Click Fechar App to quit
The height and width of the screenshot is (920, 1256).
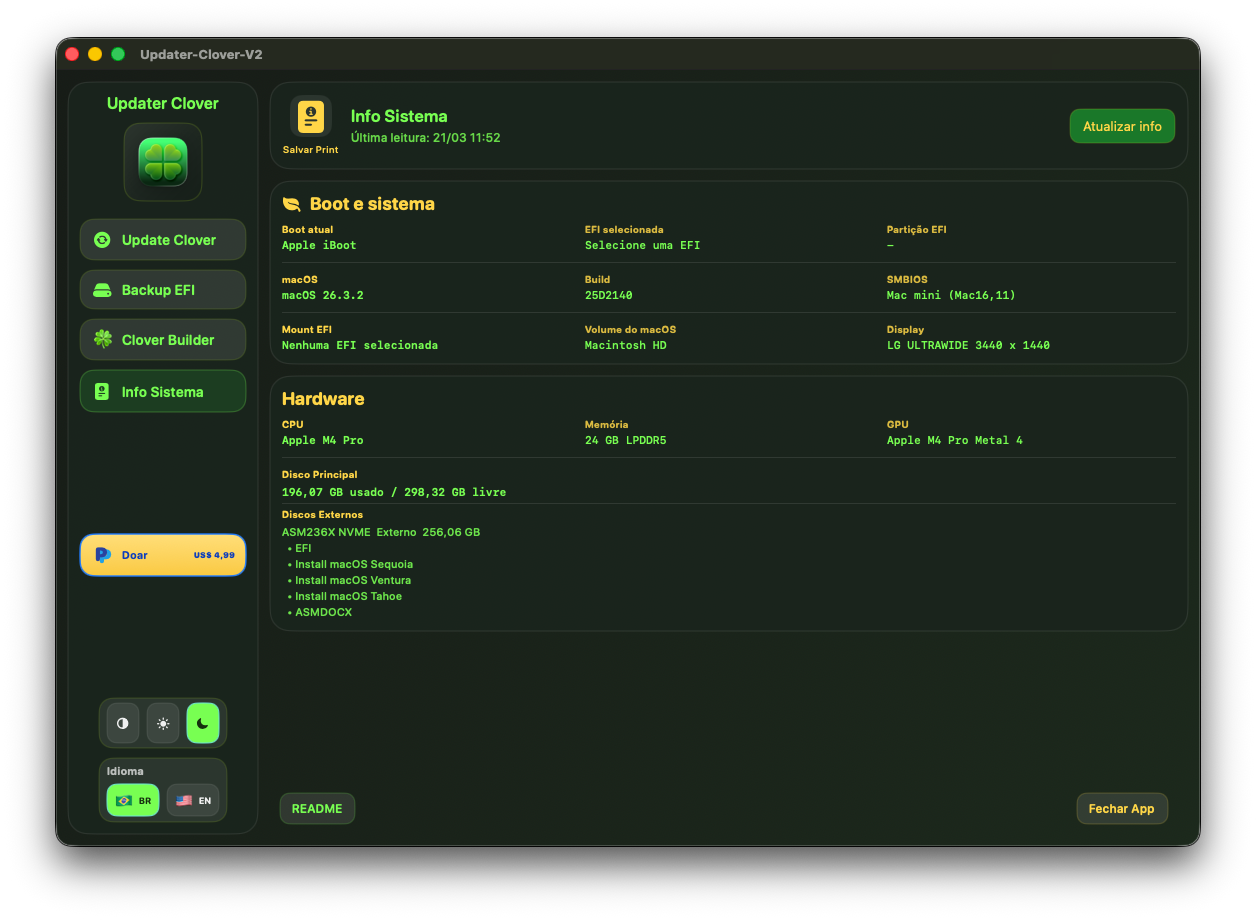coord(1122,808)
